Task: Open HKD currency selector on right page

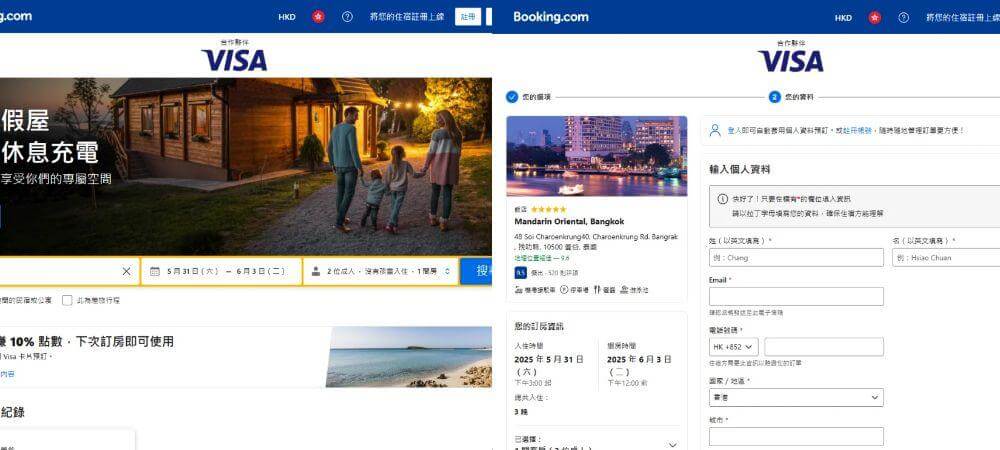Action: pos(843,18)
